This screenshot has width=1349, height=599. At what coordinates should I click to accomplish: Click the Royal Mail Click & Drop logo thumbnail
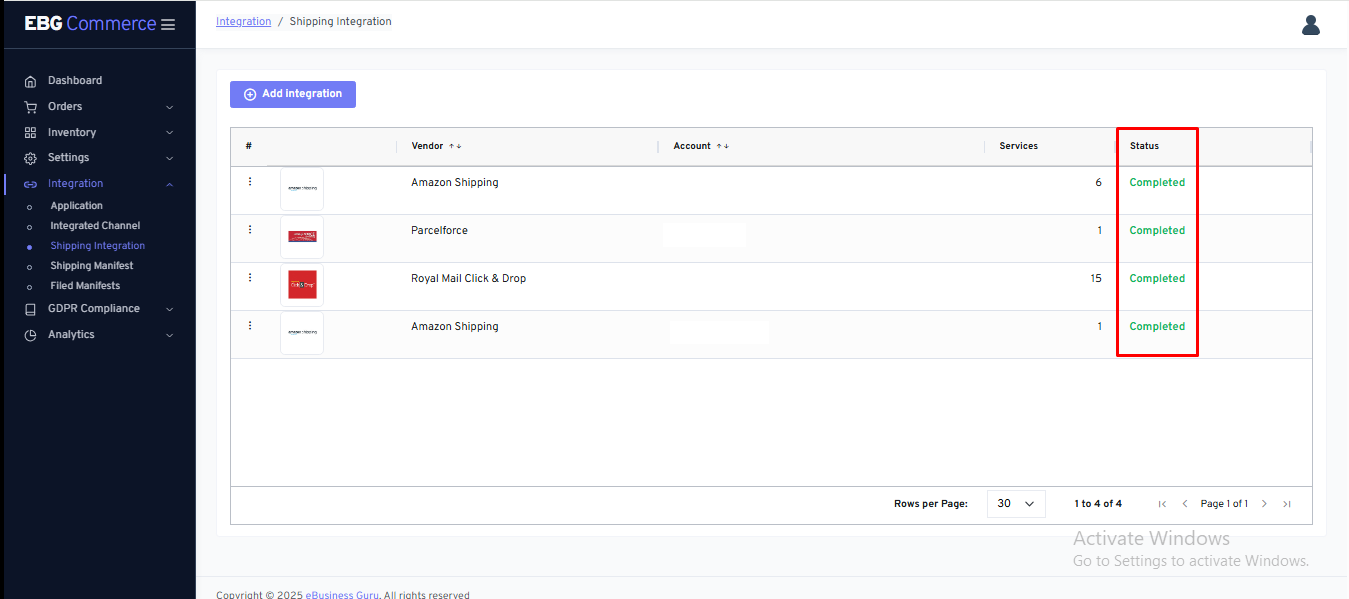pos(302,285)
